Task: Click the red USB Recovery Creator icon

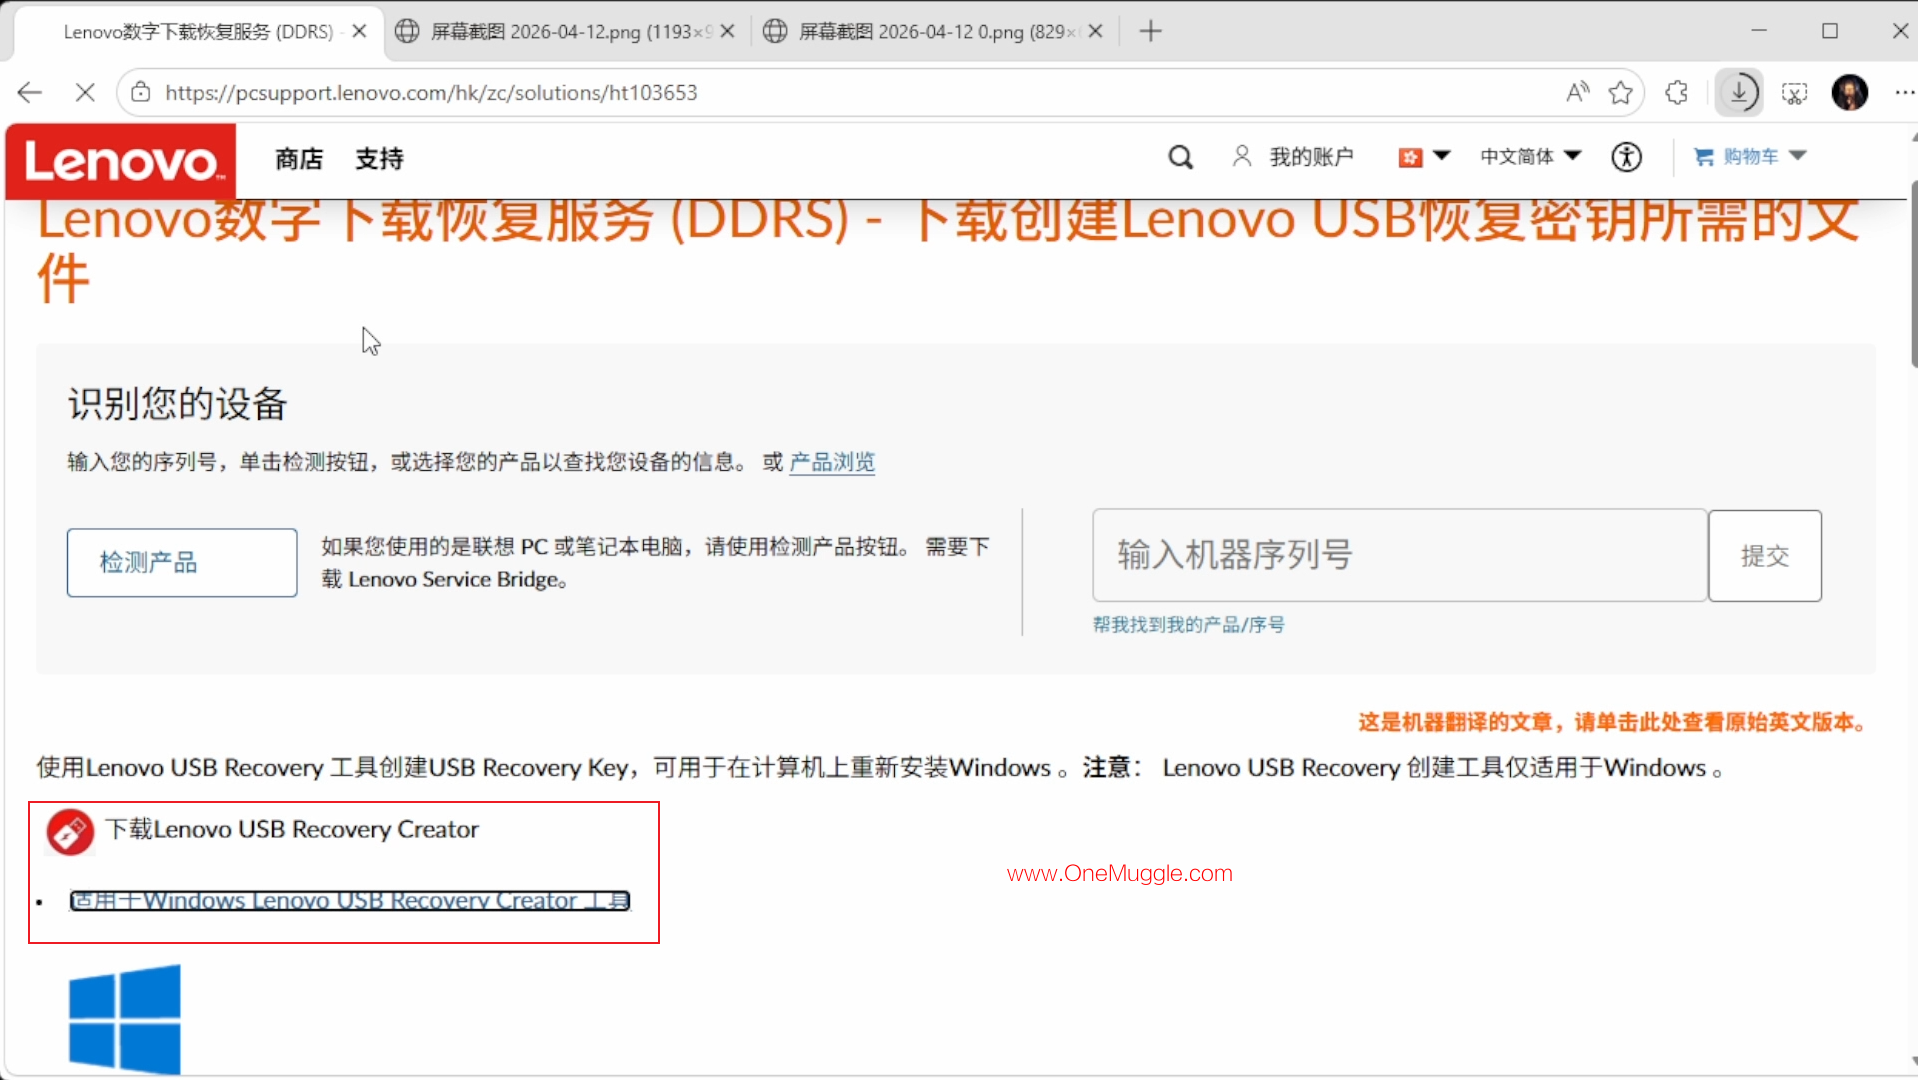Action: click(70, 832)
